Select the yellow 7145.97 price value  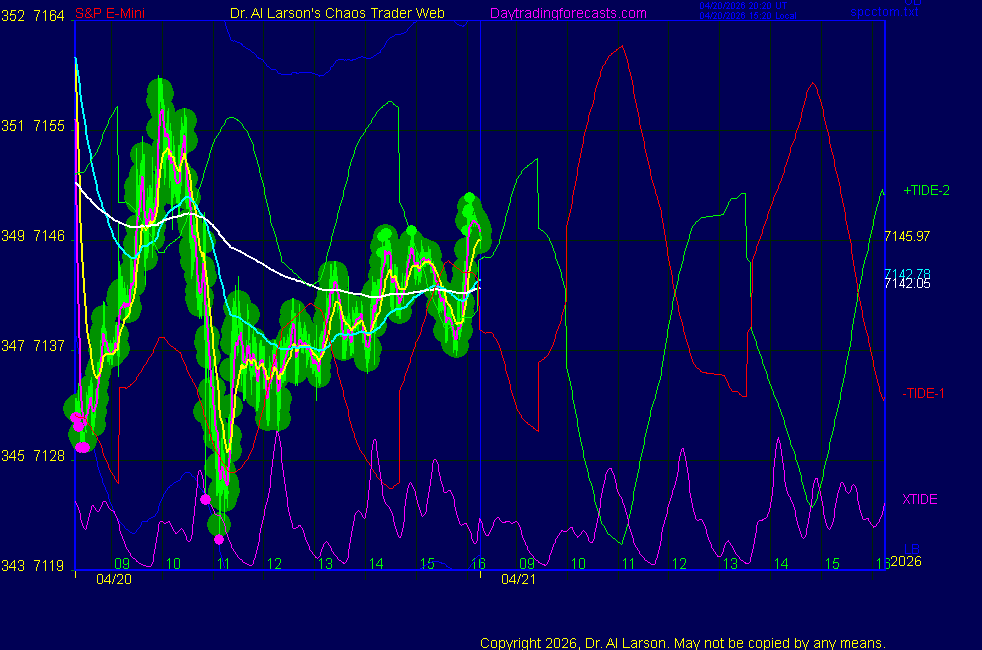click(907, 236)
